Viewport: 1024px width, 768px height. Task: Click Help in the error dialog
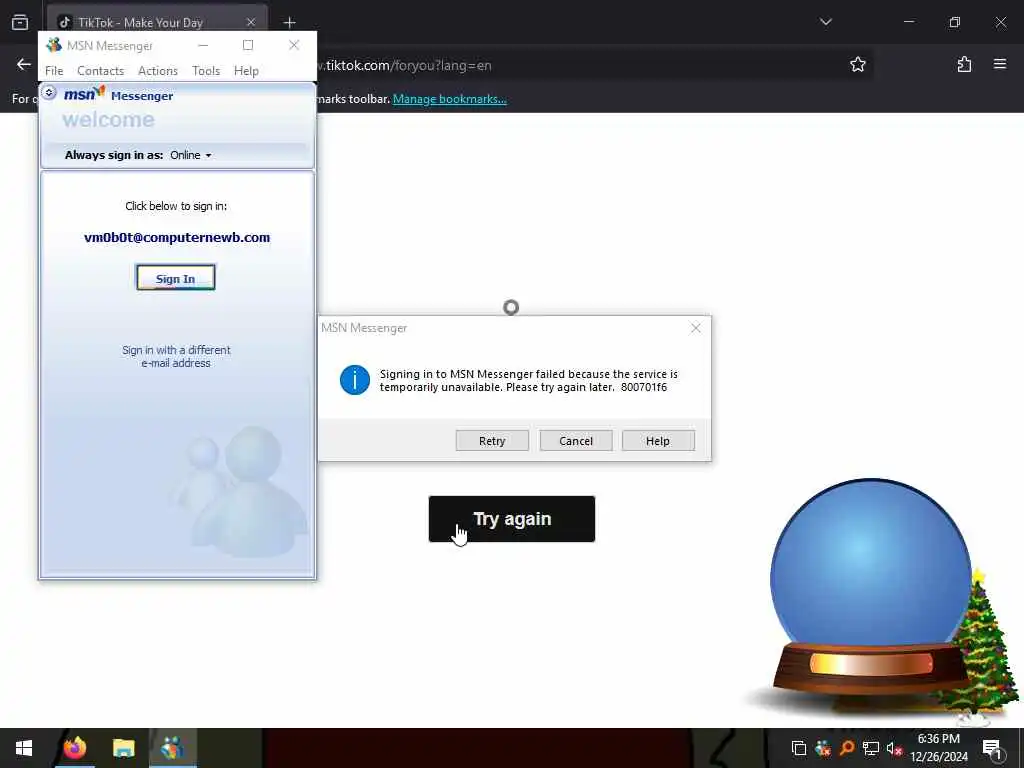(658, 441)
